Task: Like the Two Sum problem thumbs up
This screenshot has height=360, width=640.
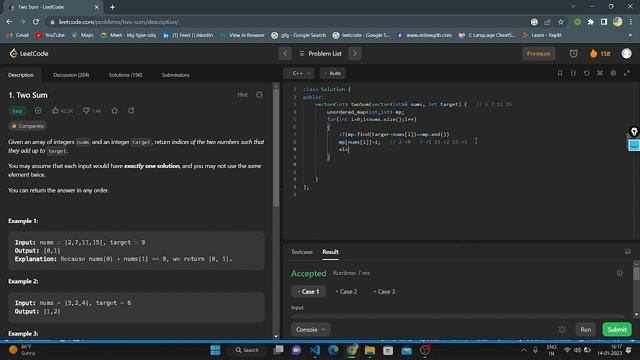Action: pos(62,111)
